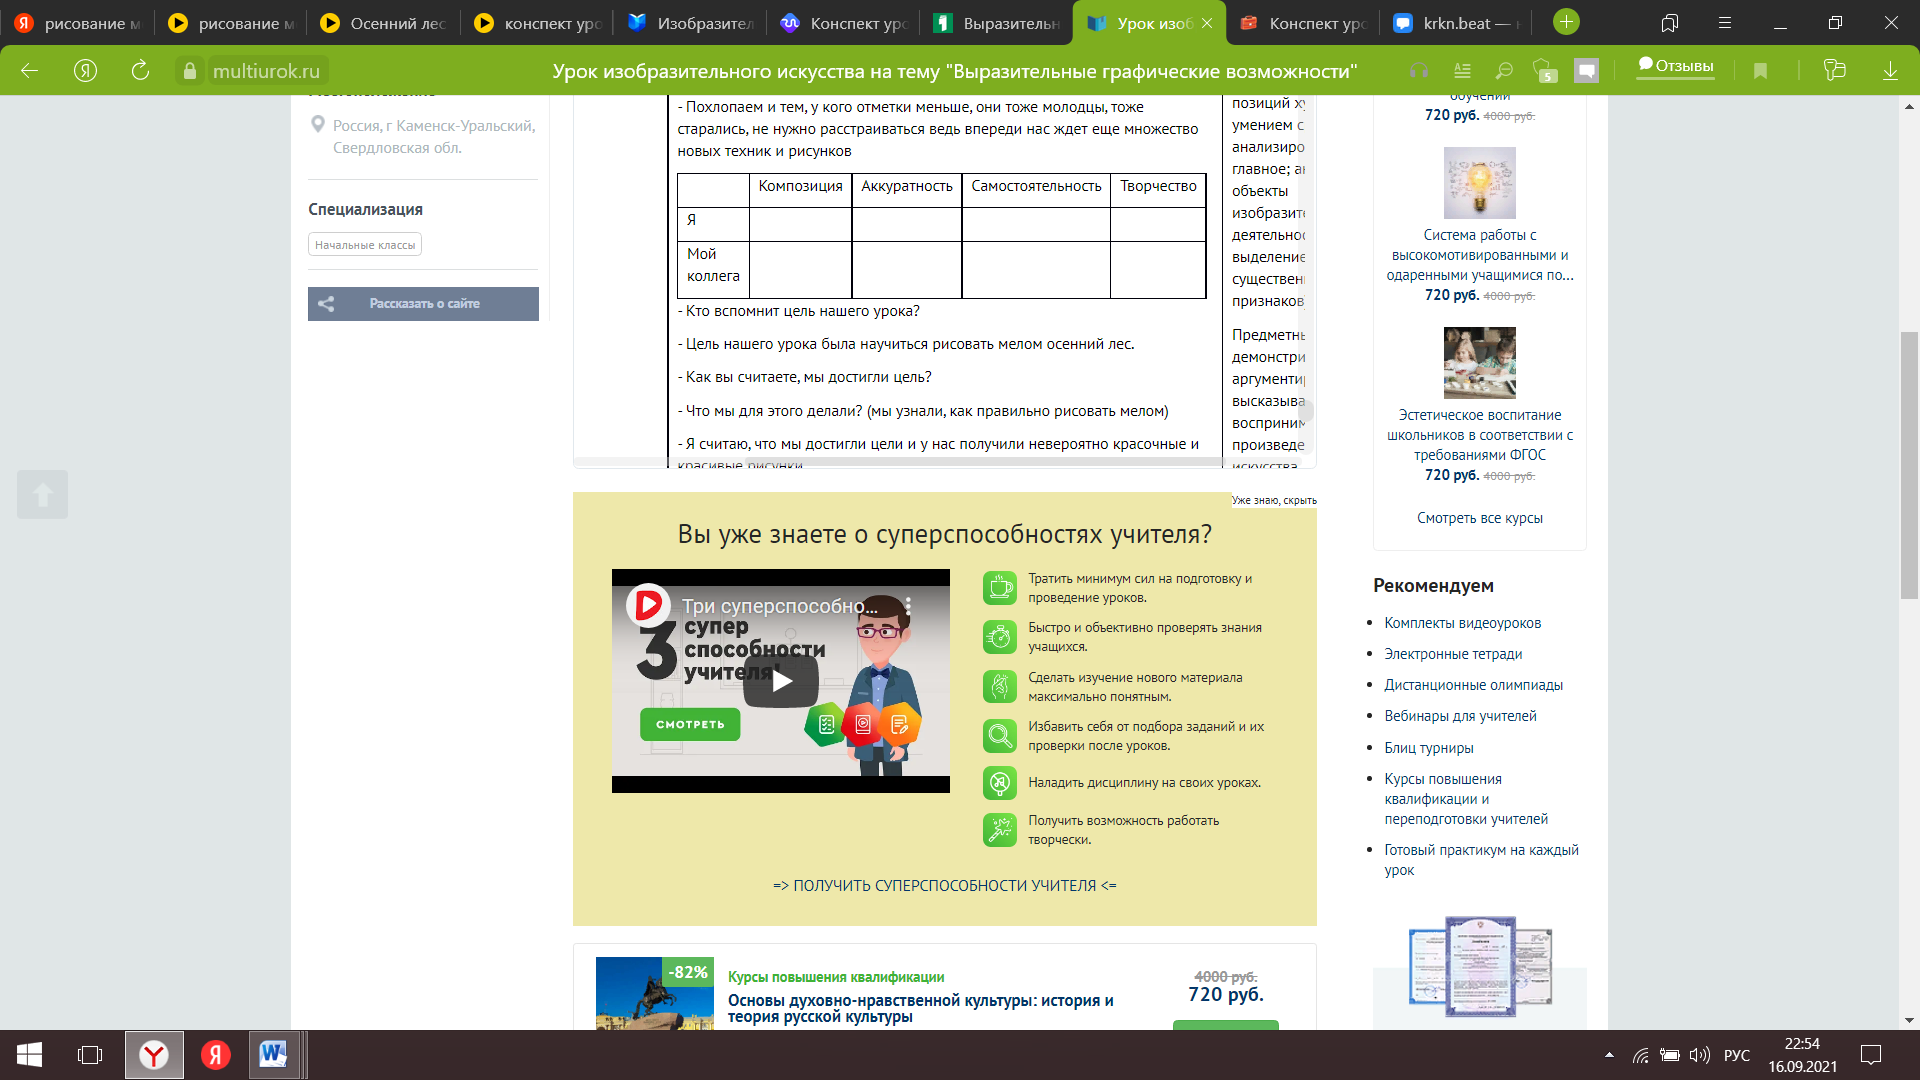
Task: Go back using the browser back arrow
Action: tap(30, 71)
